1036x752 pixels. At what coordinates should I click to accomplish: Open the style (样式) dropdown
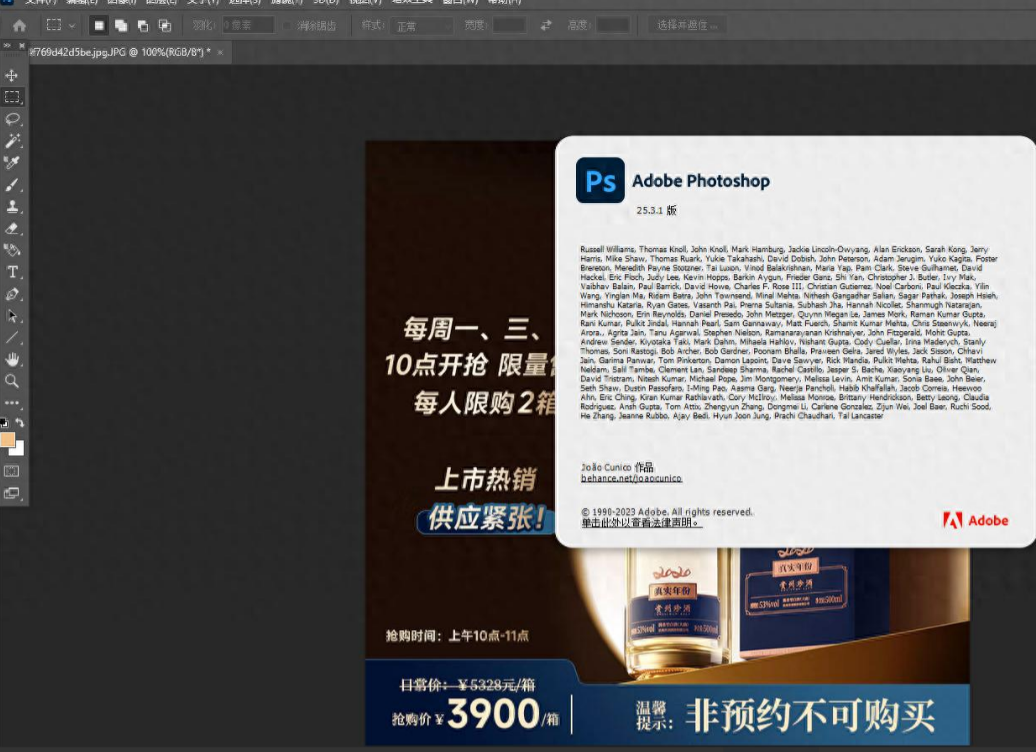tap(421, 26)
